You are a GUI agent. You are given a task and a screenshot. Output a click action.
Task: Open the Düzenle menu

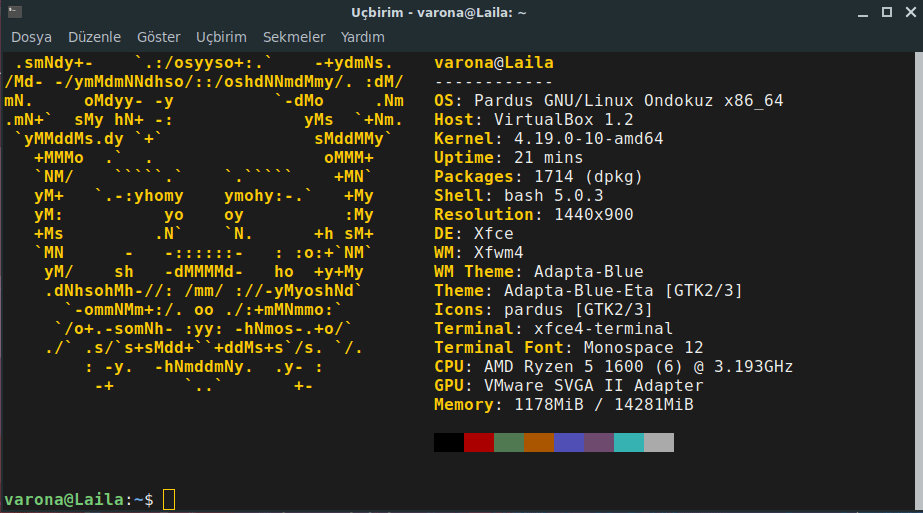pos(94,37)
